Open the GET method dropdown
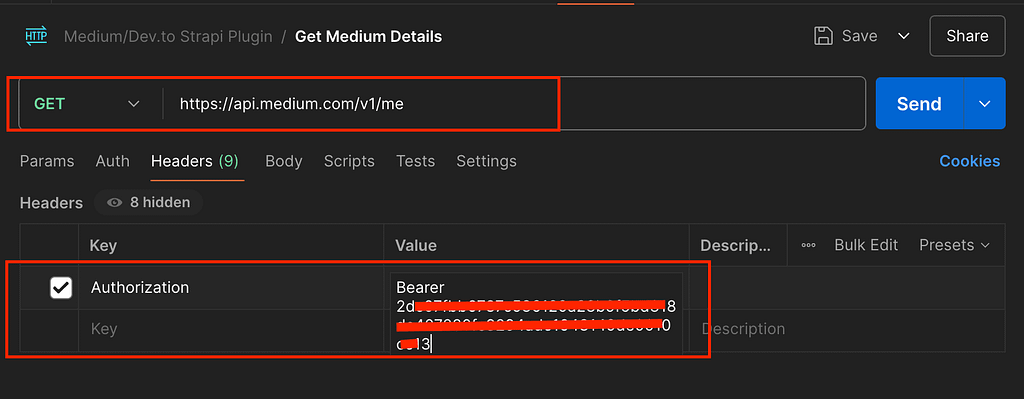Viewport: 1024px width, 399px height. [88, 104]
